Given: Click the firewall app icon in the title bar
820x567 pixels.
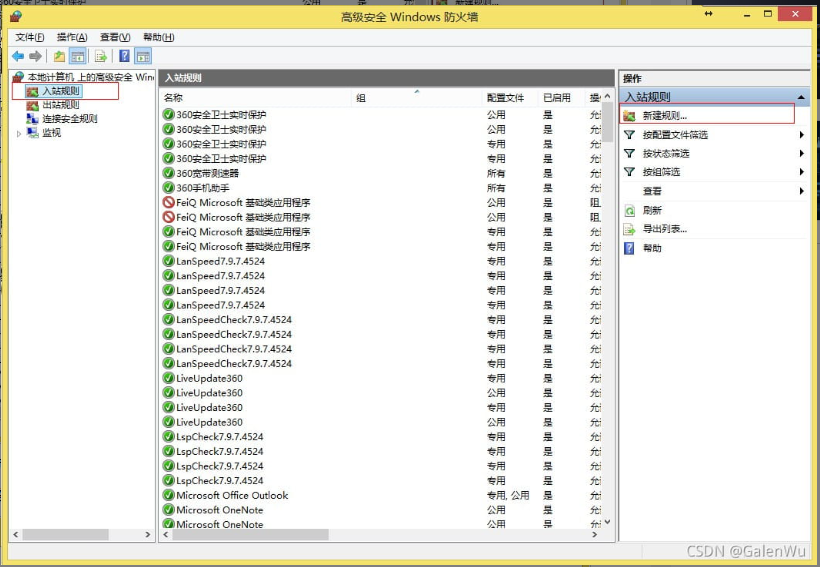Looking at the screenshot, I should (x=16, y=16).
